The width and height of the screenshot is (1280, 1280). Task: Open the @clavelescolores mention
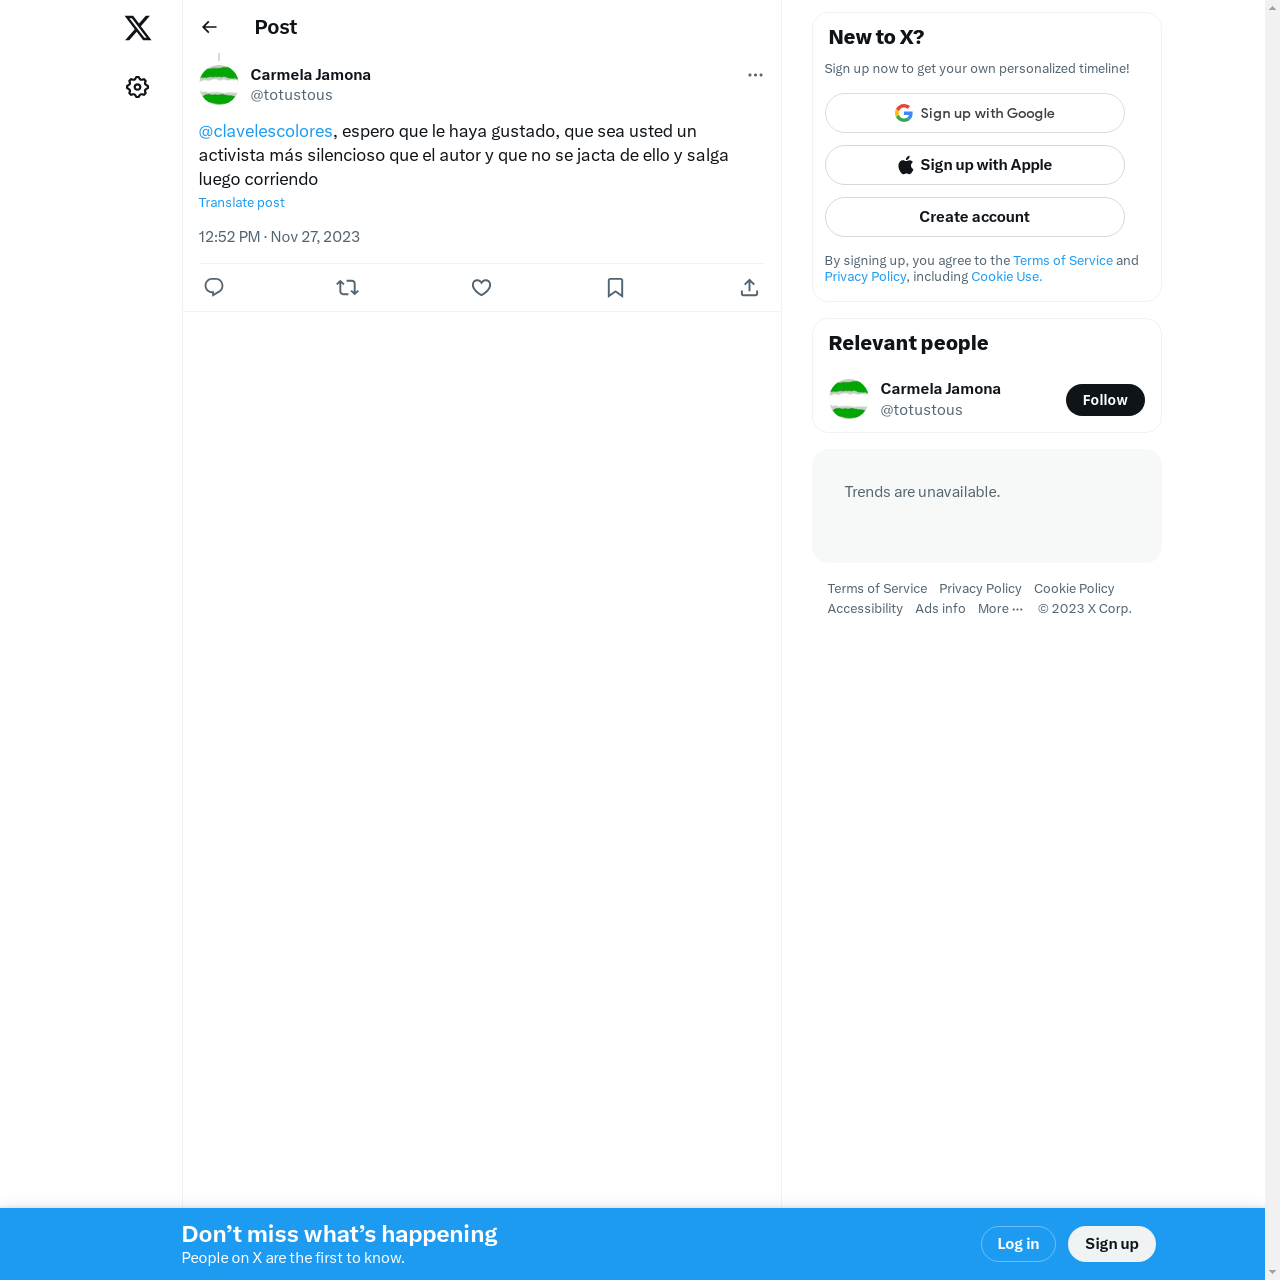coord(265,131)
